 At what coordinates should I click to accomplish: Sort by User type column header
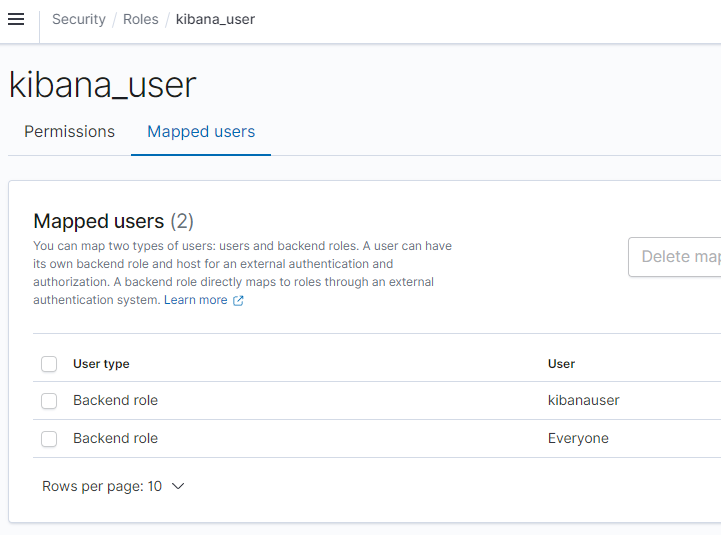[x=101, y=364]
